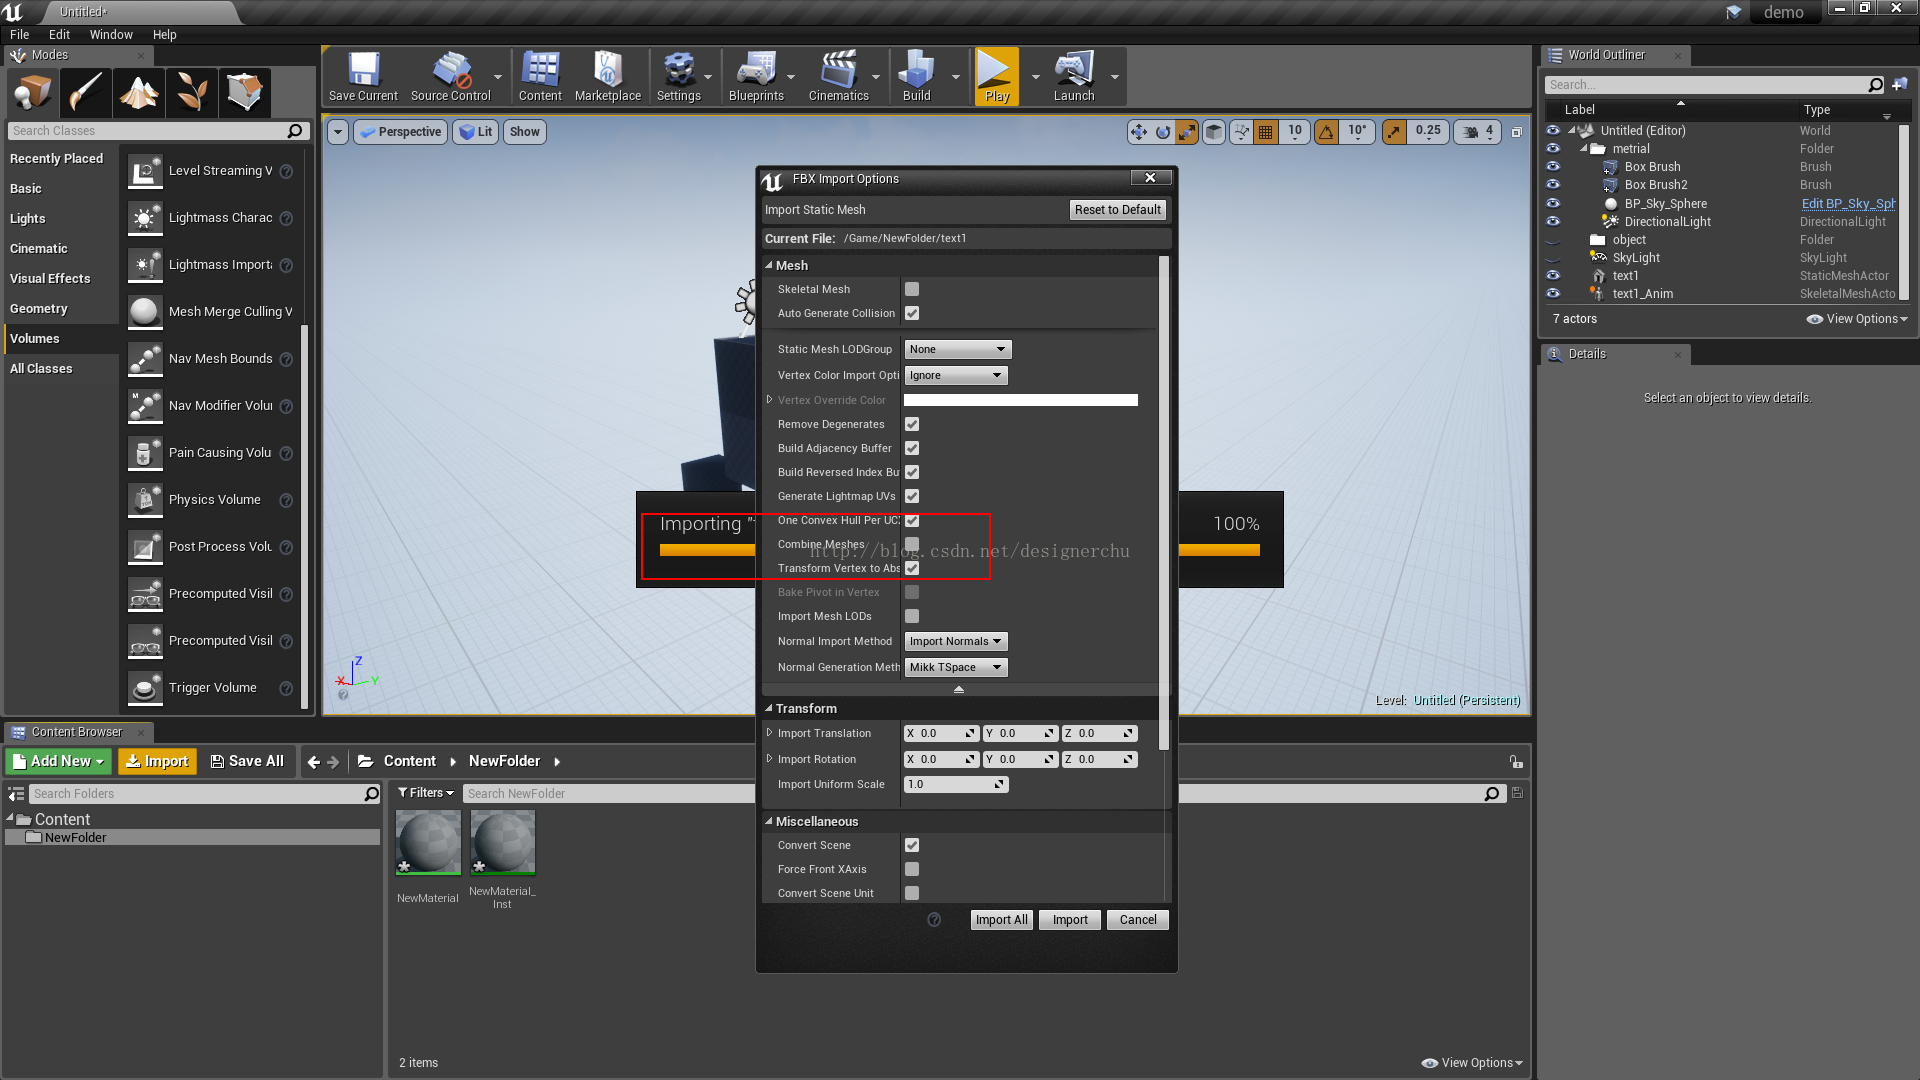The width and height of the screenshot is (1920, 1080).
Task: Select the NewMaterial_Inst thumbnail
Action: click(x=503, y=843)
